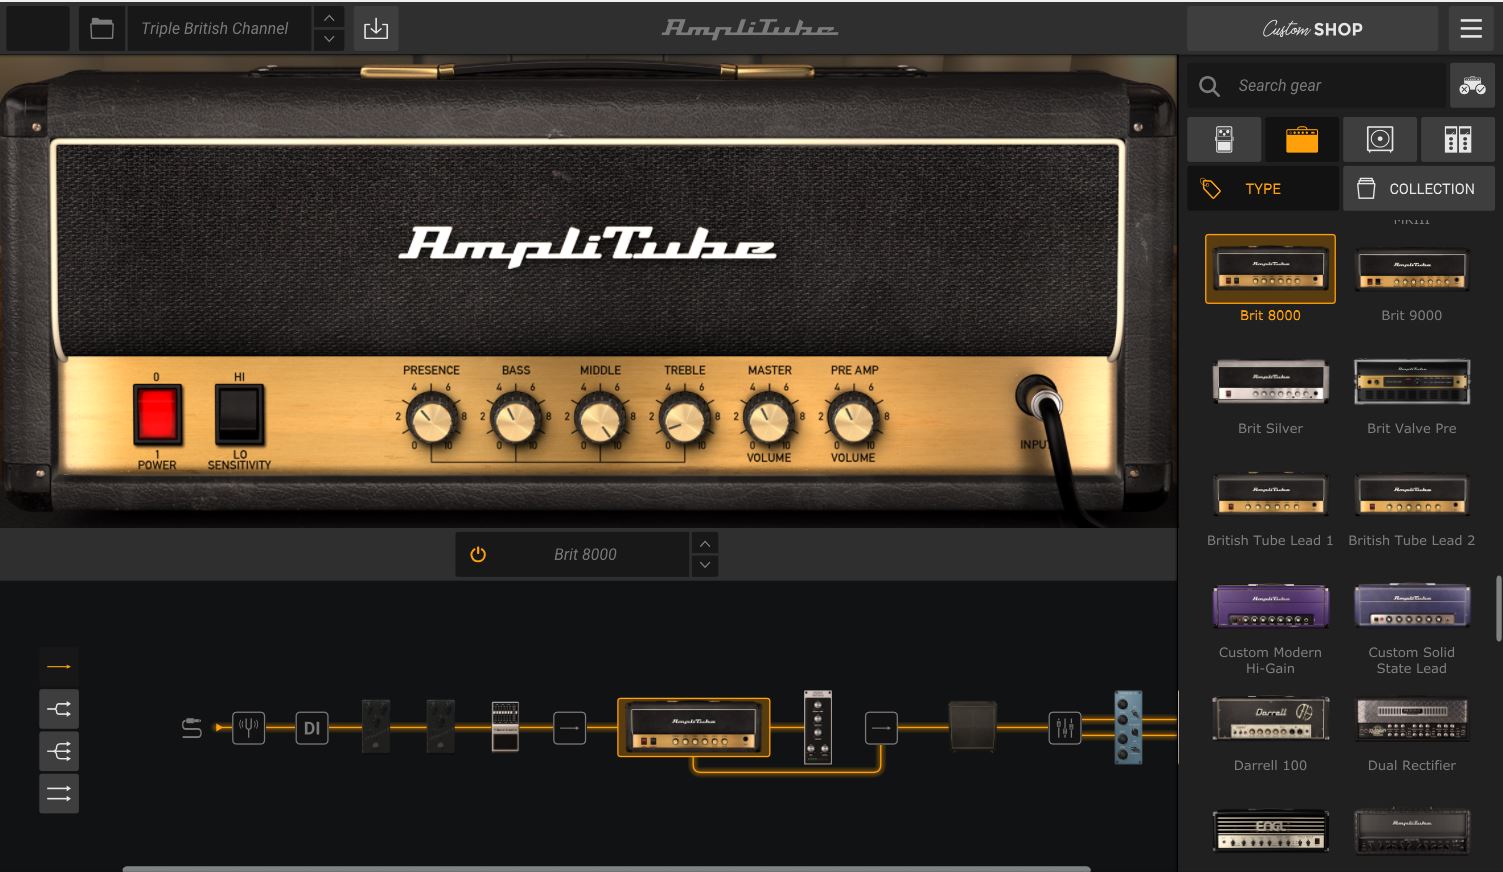
Task: Select the stomp pedal gear category
Action: [x=1224, y=139]
